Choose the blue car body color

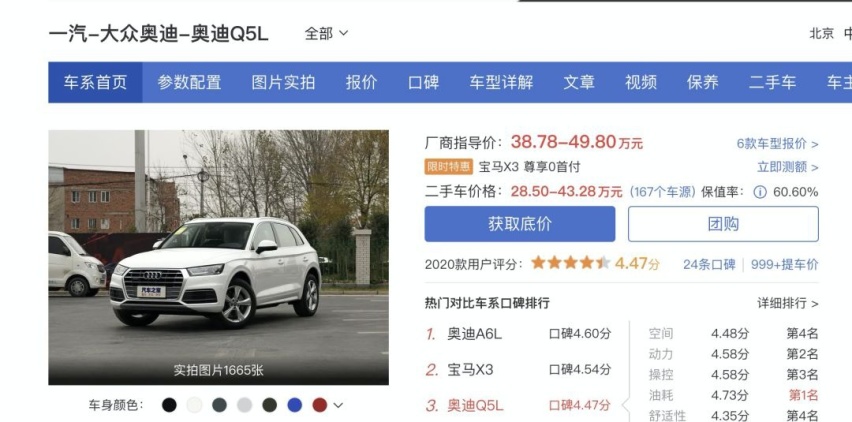click(x=295, y=405)
